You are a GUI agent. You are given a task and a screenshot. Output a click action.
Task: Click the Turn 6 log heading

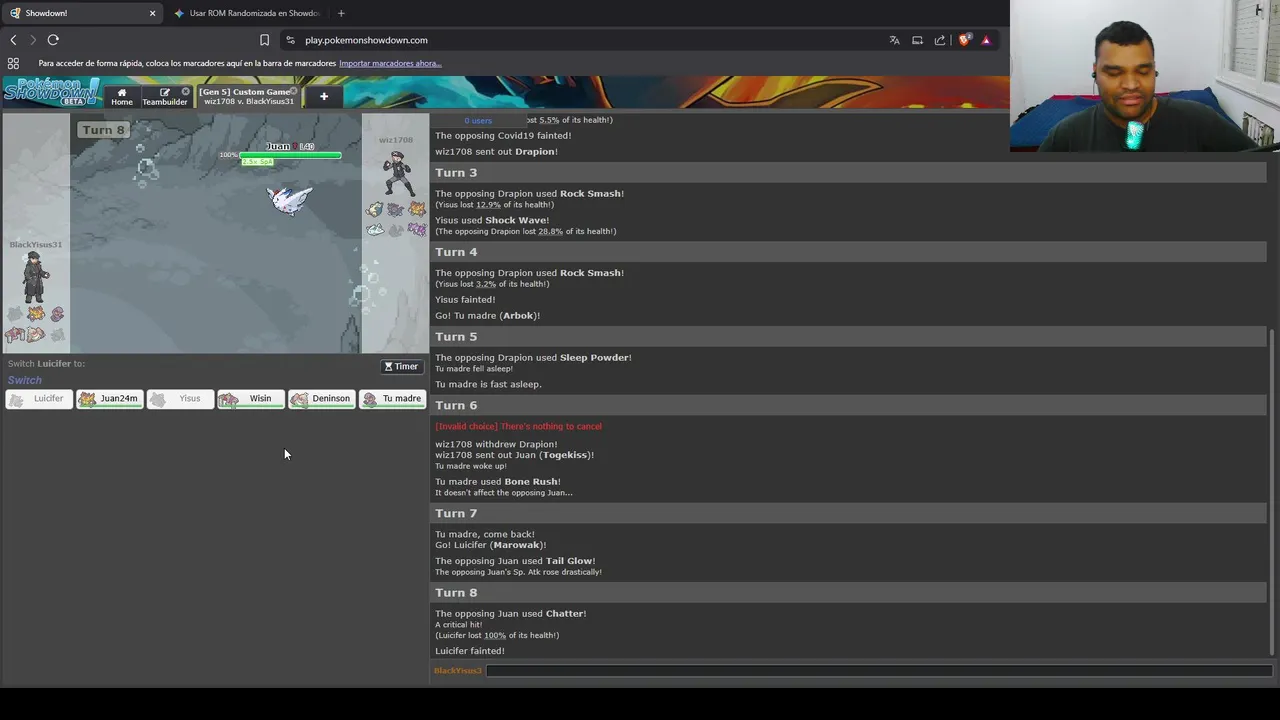(456, 405)
